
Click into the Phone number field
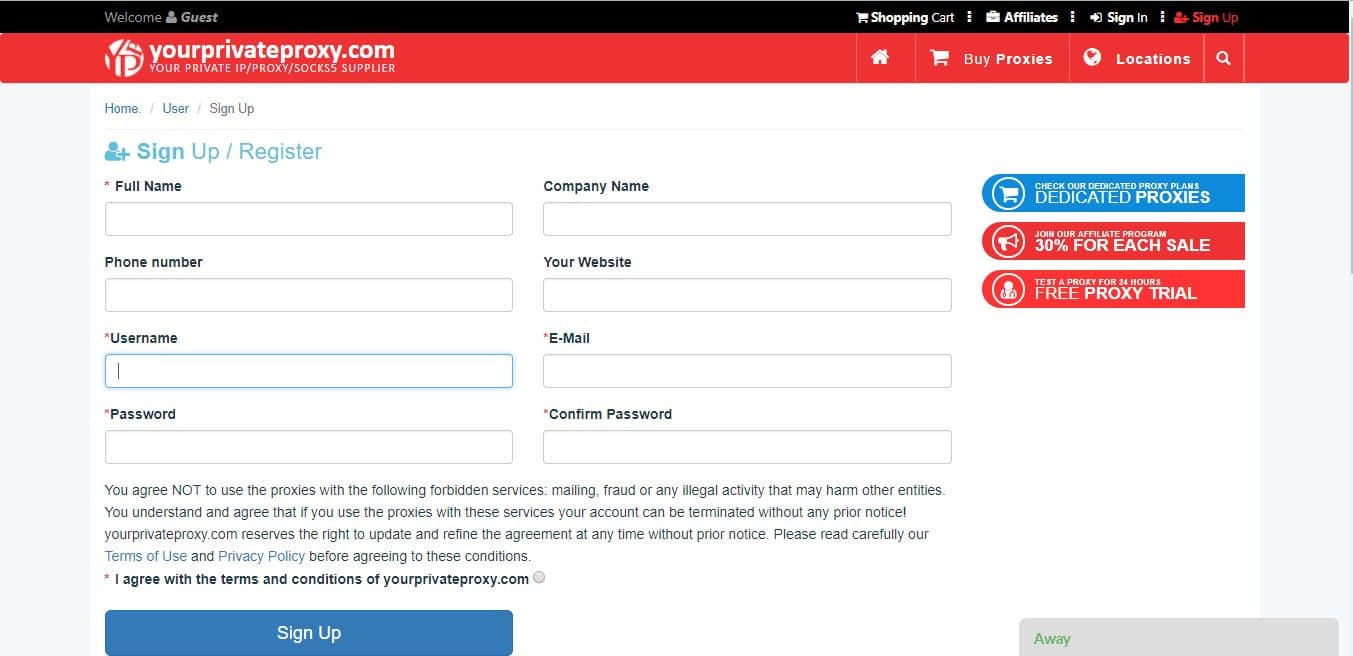309,295
